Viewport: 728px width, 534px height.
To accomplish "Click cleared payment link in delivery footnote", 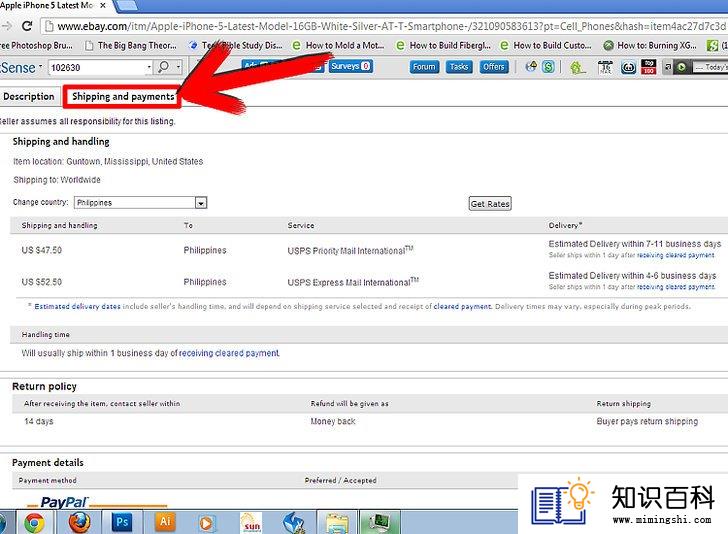I will click(x=462, y=306).
